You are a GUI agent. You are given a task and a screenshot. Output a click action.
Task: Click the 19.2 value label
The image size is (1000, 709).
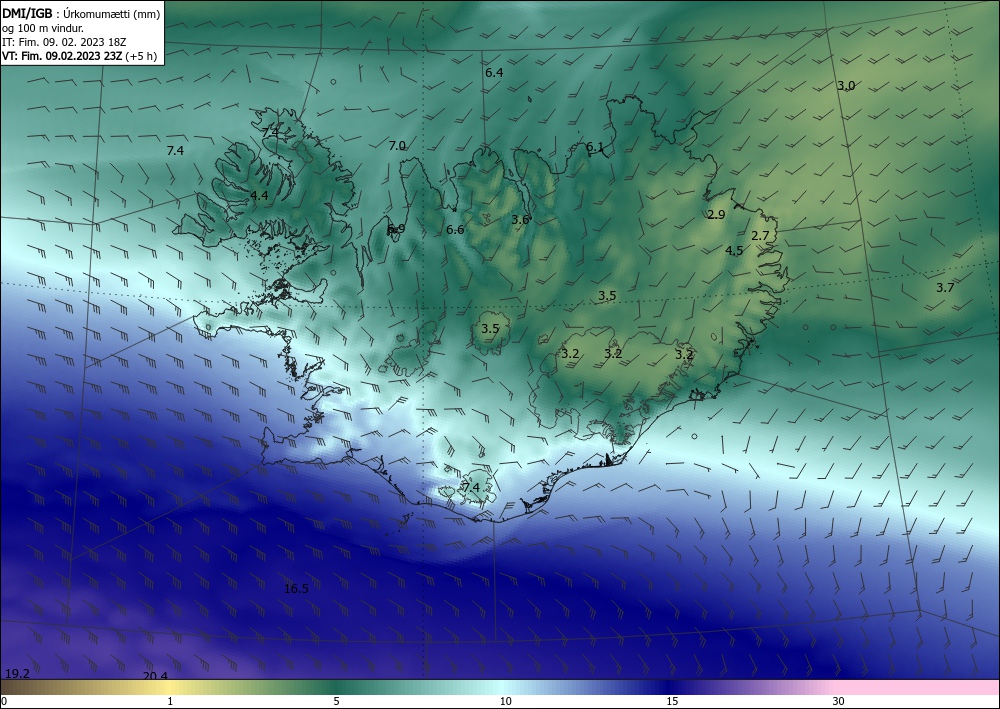(x=17, y=674)
